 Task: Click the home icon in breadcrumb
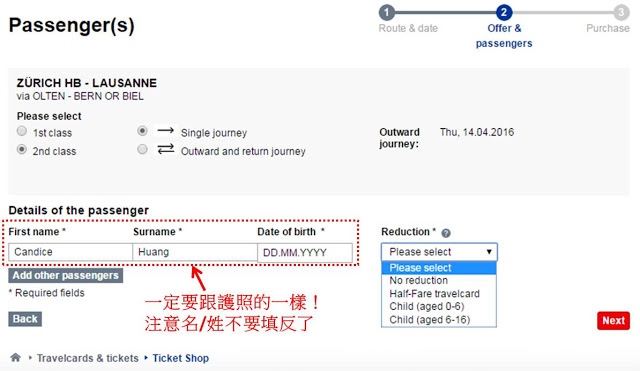[16, 358]
